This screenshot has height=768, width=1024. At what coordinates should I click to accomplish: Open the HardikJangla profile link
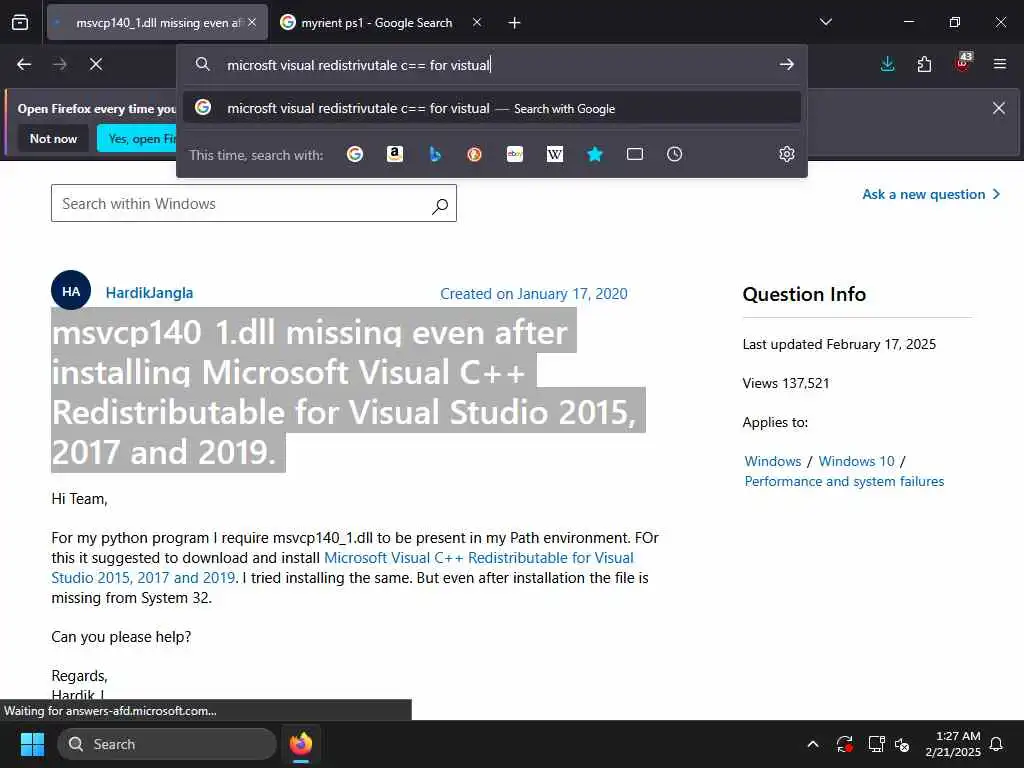[x=149, y=293]
